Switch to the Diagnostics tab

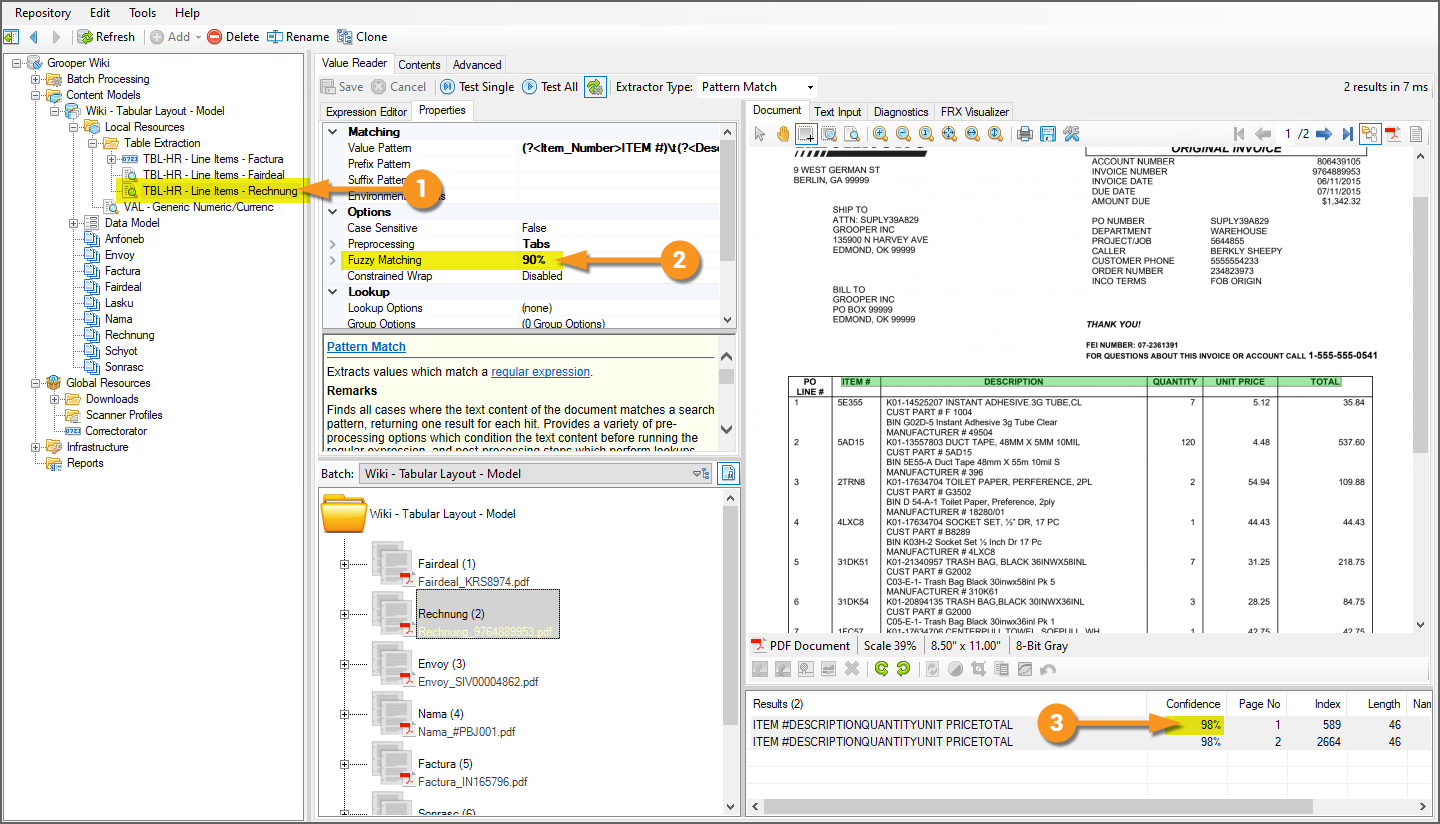[x=901, y=112]
